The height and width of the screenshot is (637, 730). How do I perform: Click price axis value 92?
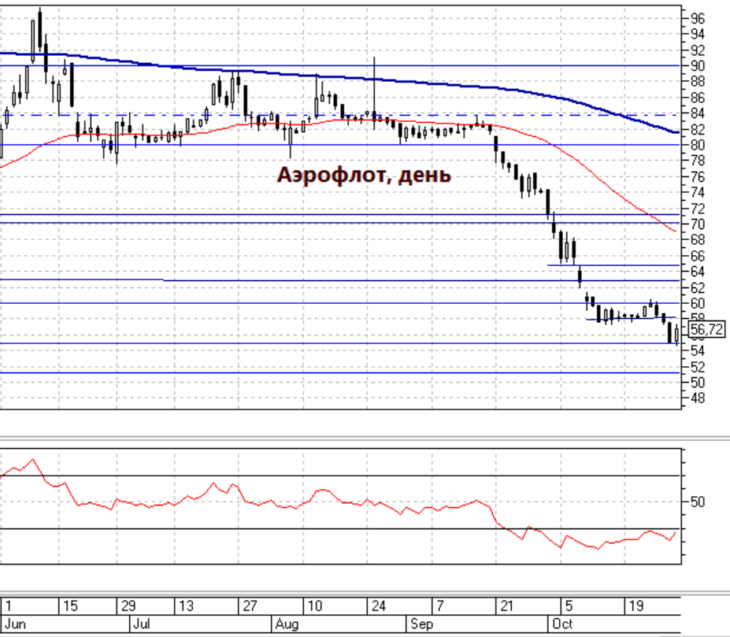click(x=697, y=50)
